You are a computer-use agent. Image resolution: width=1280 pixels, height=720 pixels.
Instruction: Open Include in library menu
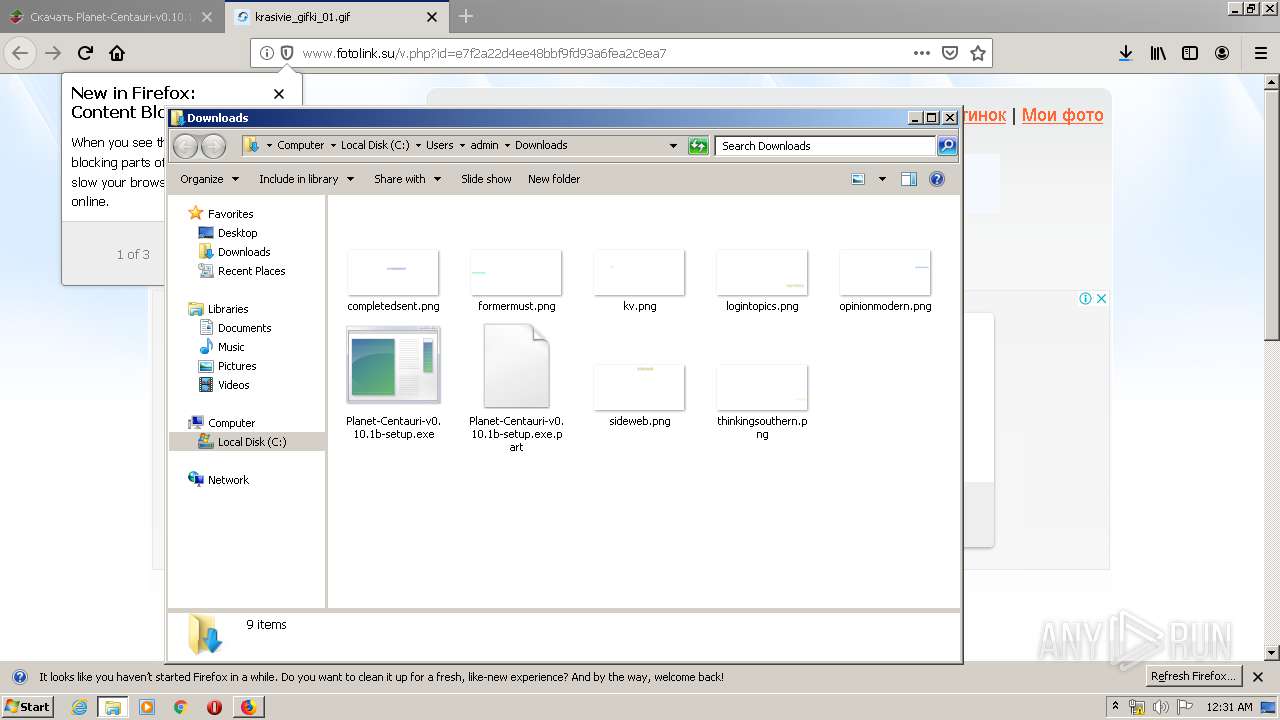tap(306, 179)
